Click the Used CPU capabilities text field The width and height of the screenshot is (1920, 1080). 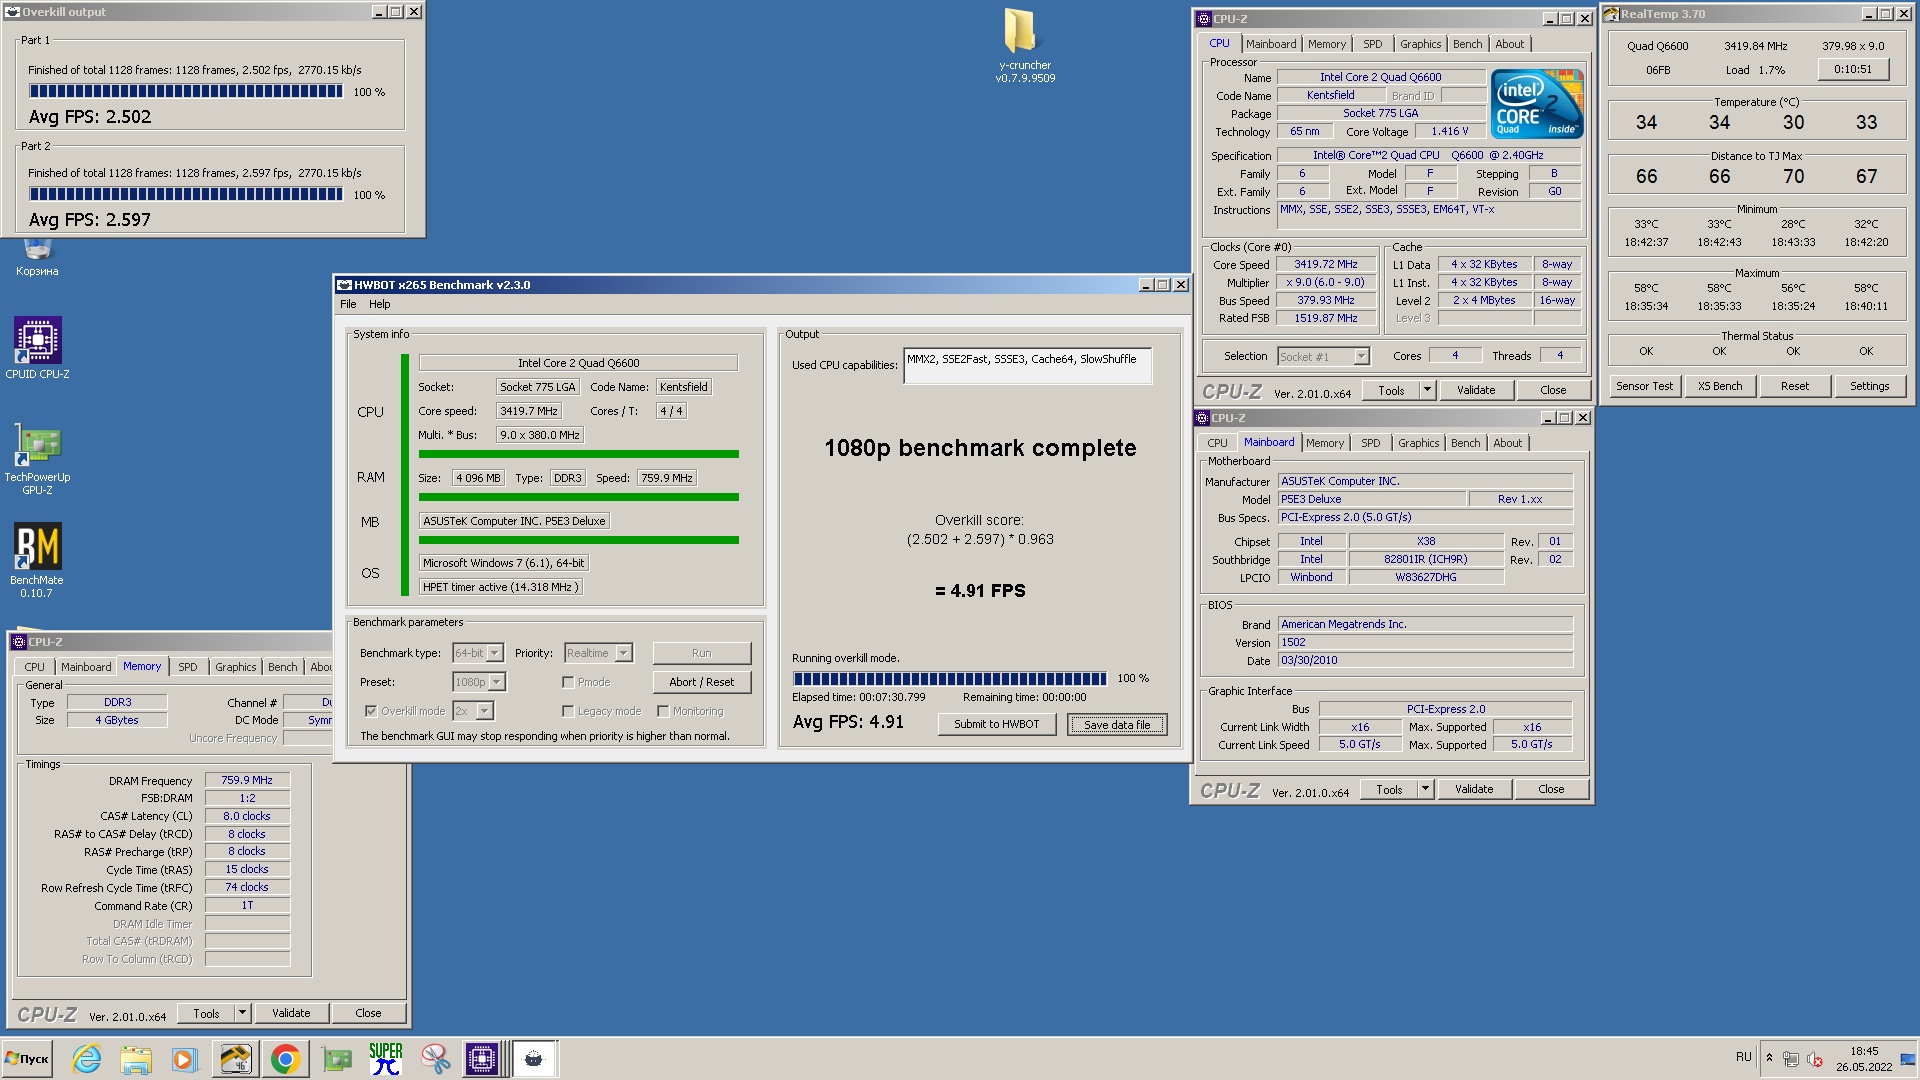[1027, 365]
